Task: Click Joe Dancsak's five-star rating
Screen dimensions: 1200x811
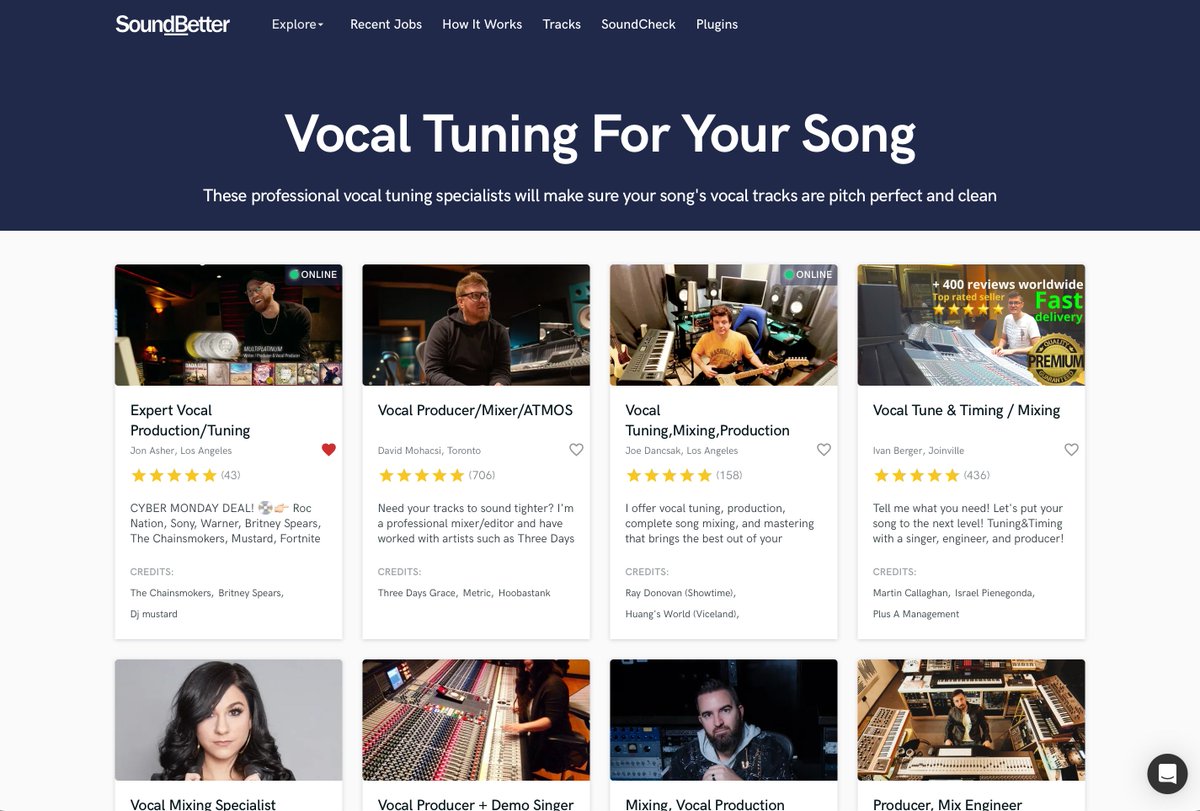Action: coord(669,476)
